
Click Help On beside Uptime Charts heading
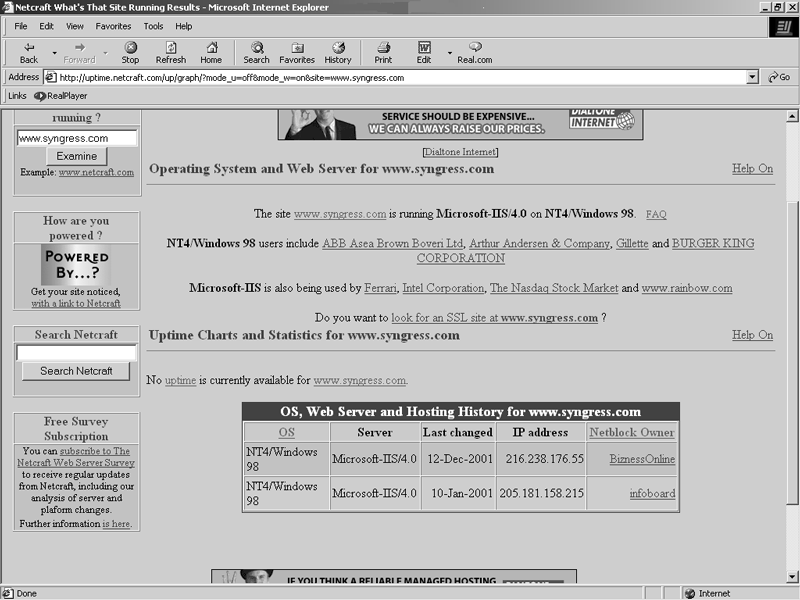click(x=753, y=335)
